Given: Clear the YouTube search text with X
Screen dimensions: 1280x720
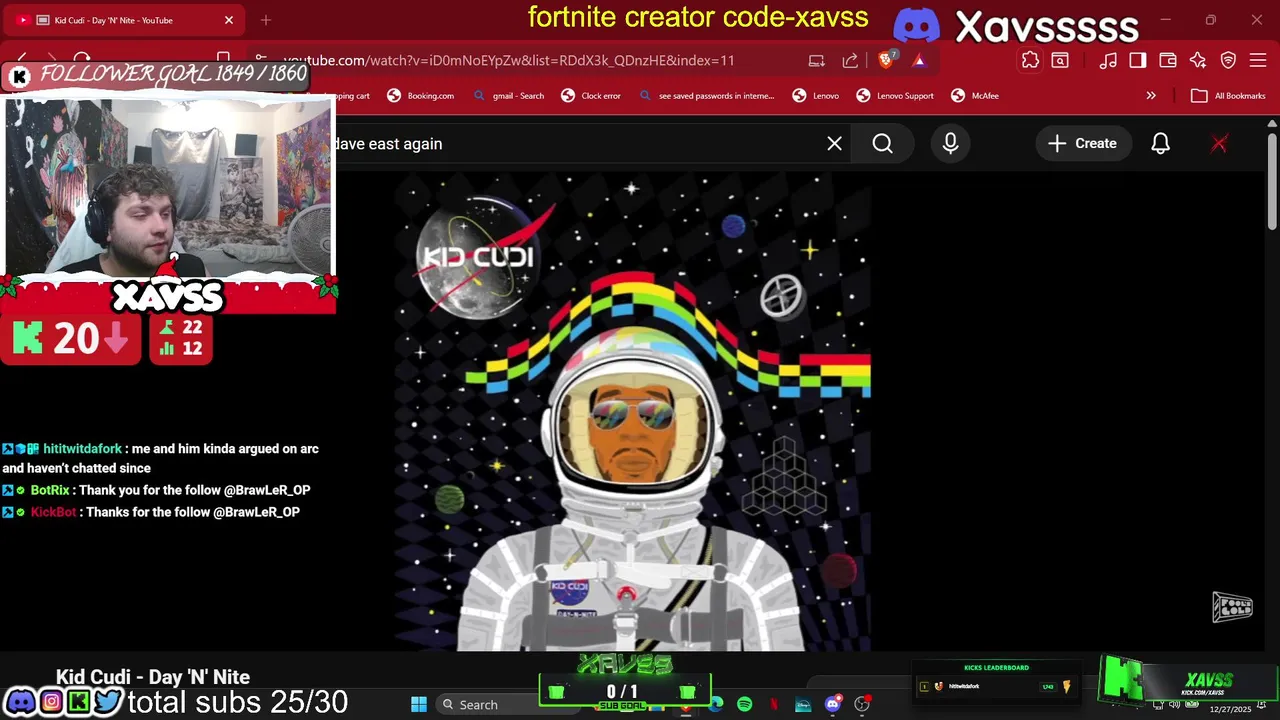Looking at the screenshot, I should [835, 143].
